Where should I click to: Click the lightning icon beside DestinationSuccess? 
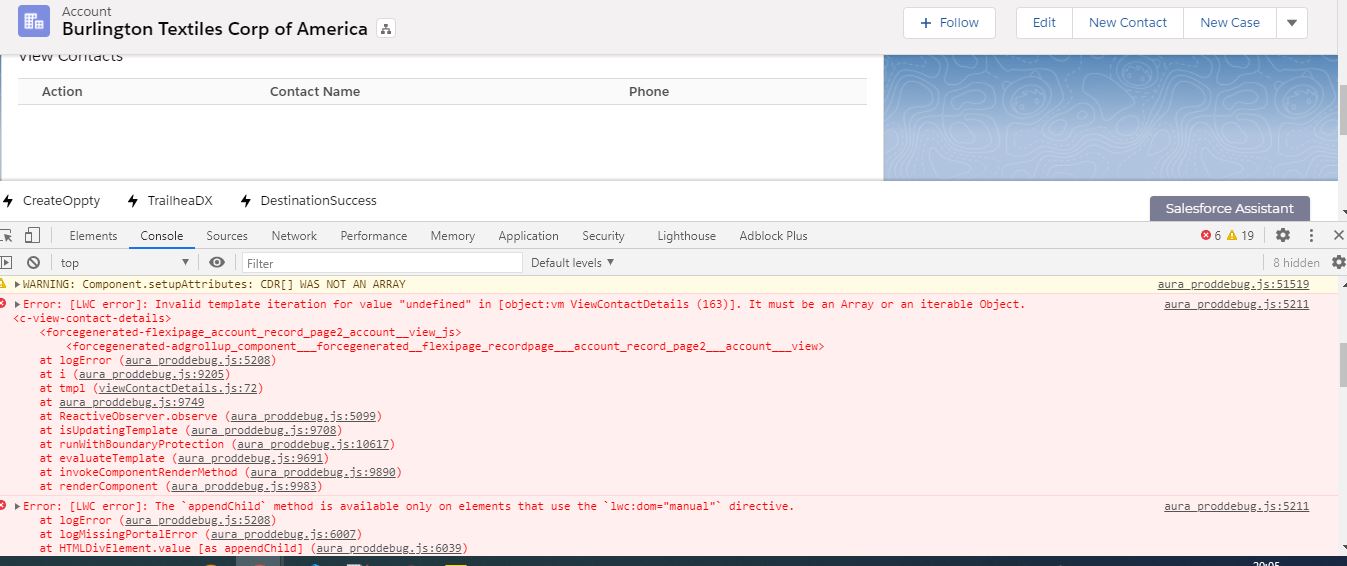(246, 201)
